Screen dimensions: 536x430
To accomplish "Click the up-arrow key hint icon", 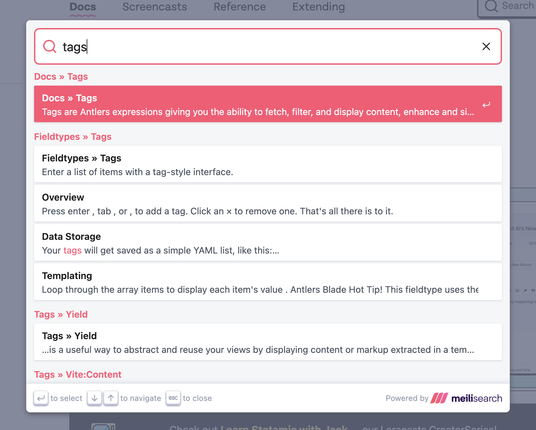I will click(111, 398).
